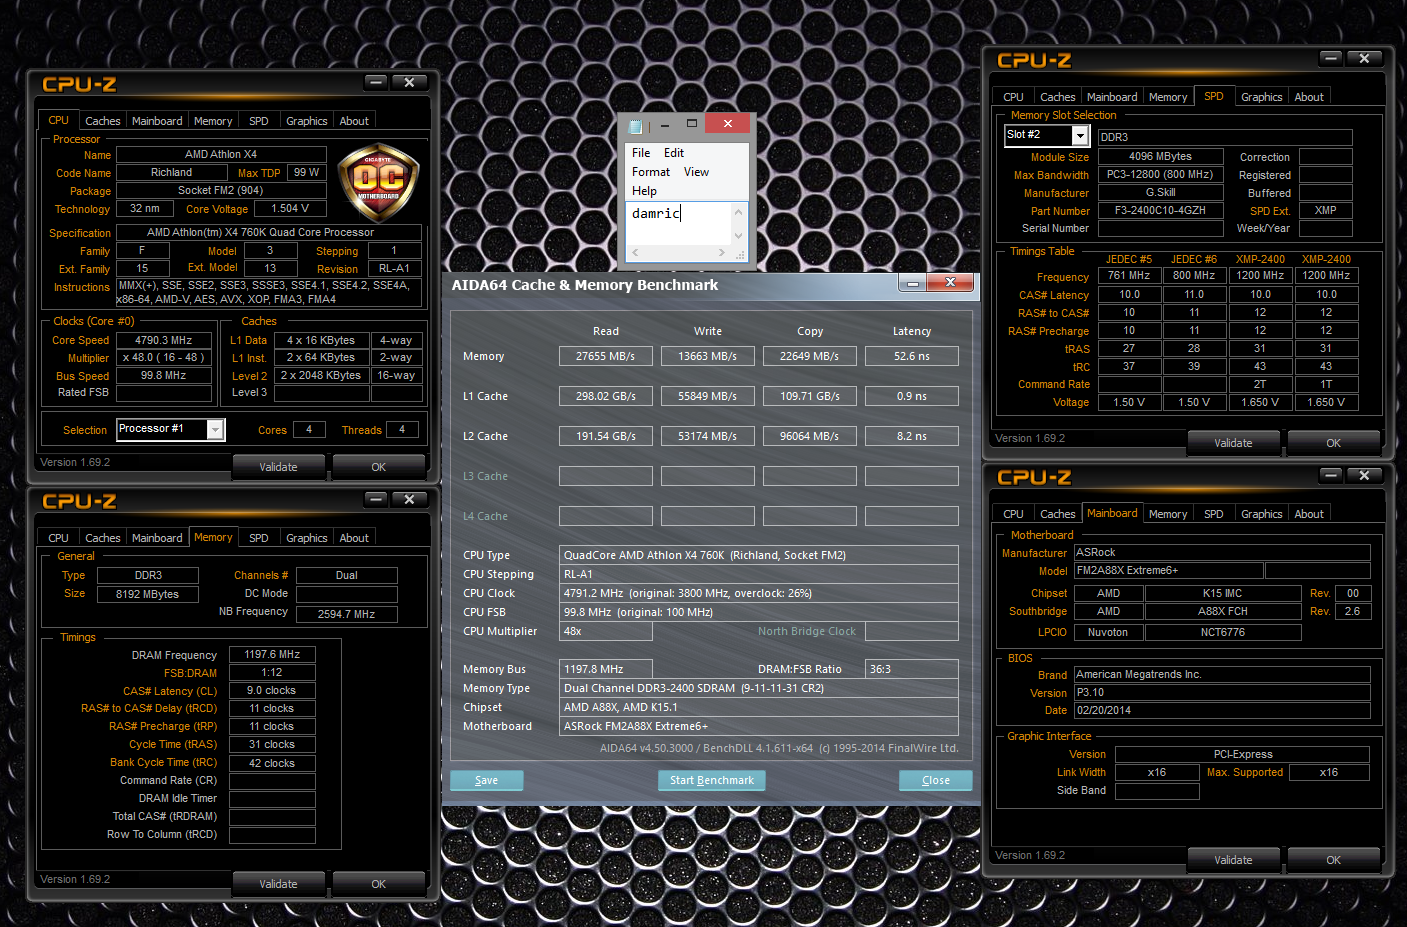1407x927 pixels.
Task: Open Caches tab in bottom-right Mainboard window
Action: click(x=1057, y=514)
